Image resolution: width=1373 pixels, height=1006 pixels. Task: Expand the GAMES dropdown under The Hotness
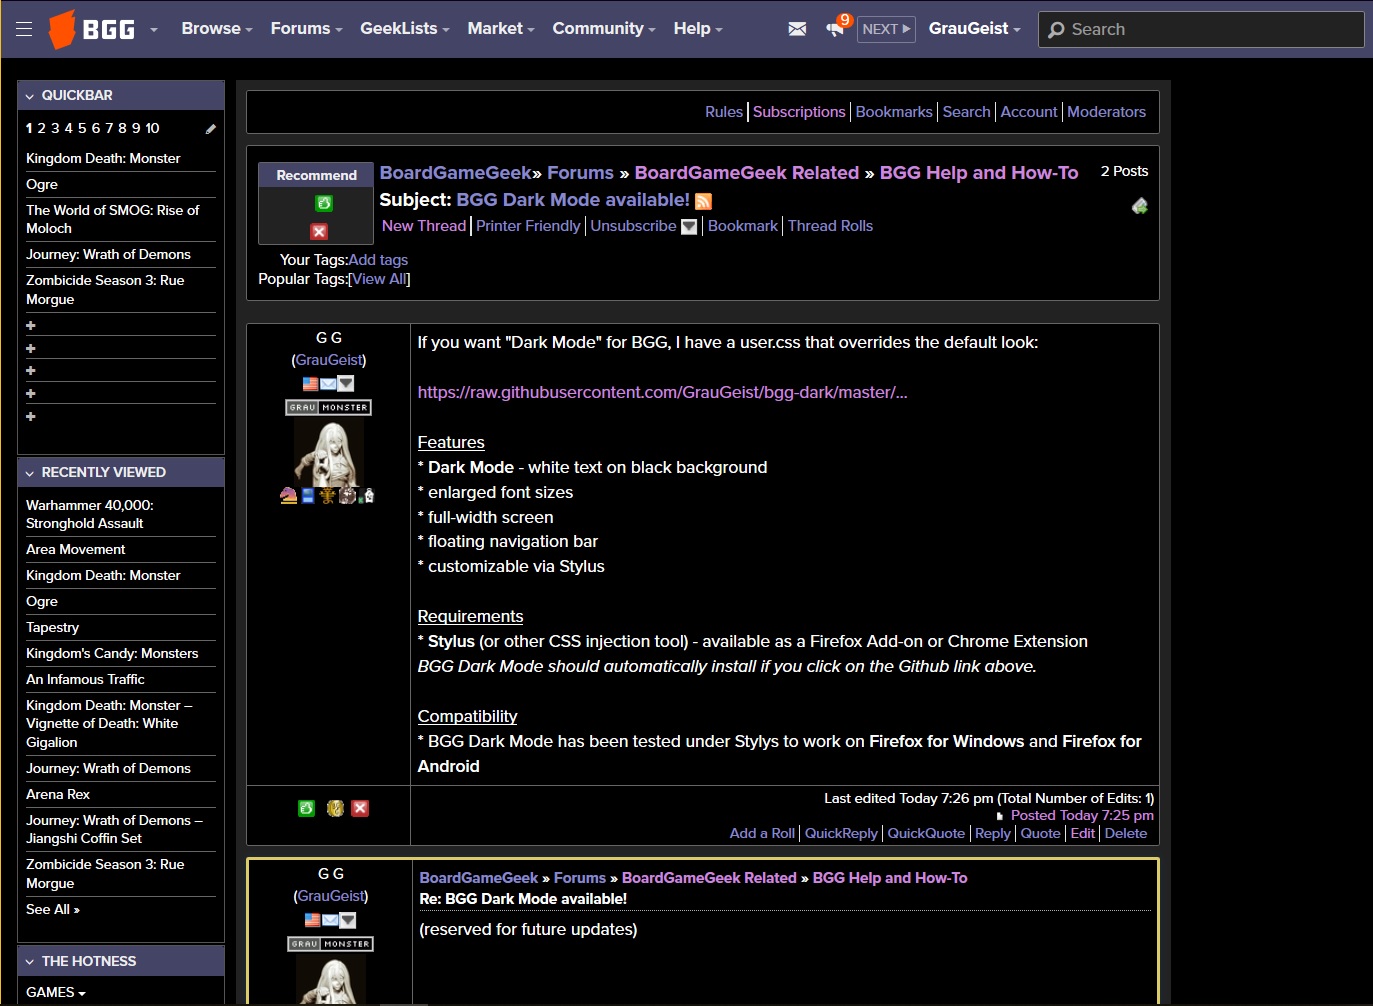56,992
